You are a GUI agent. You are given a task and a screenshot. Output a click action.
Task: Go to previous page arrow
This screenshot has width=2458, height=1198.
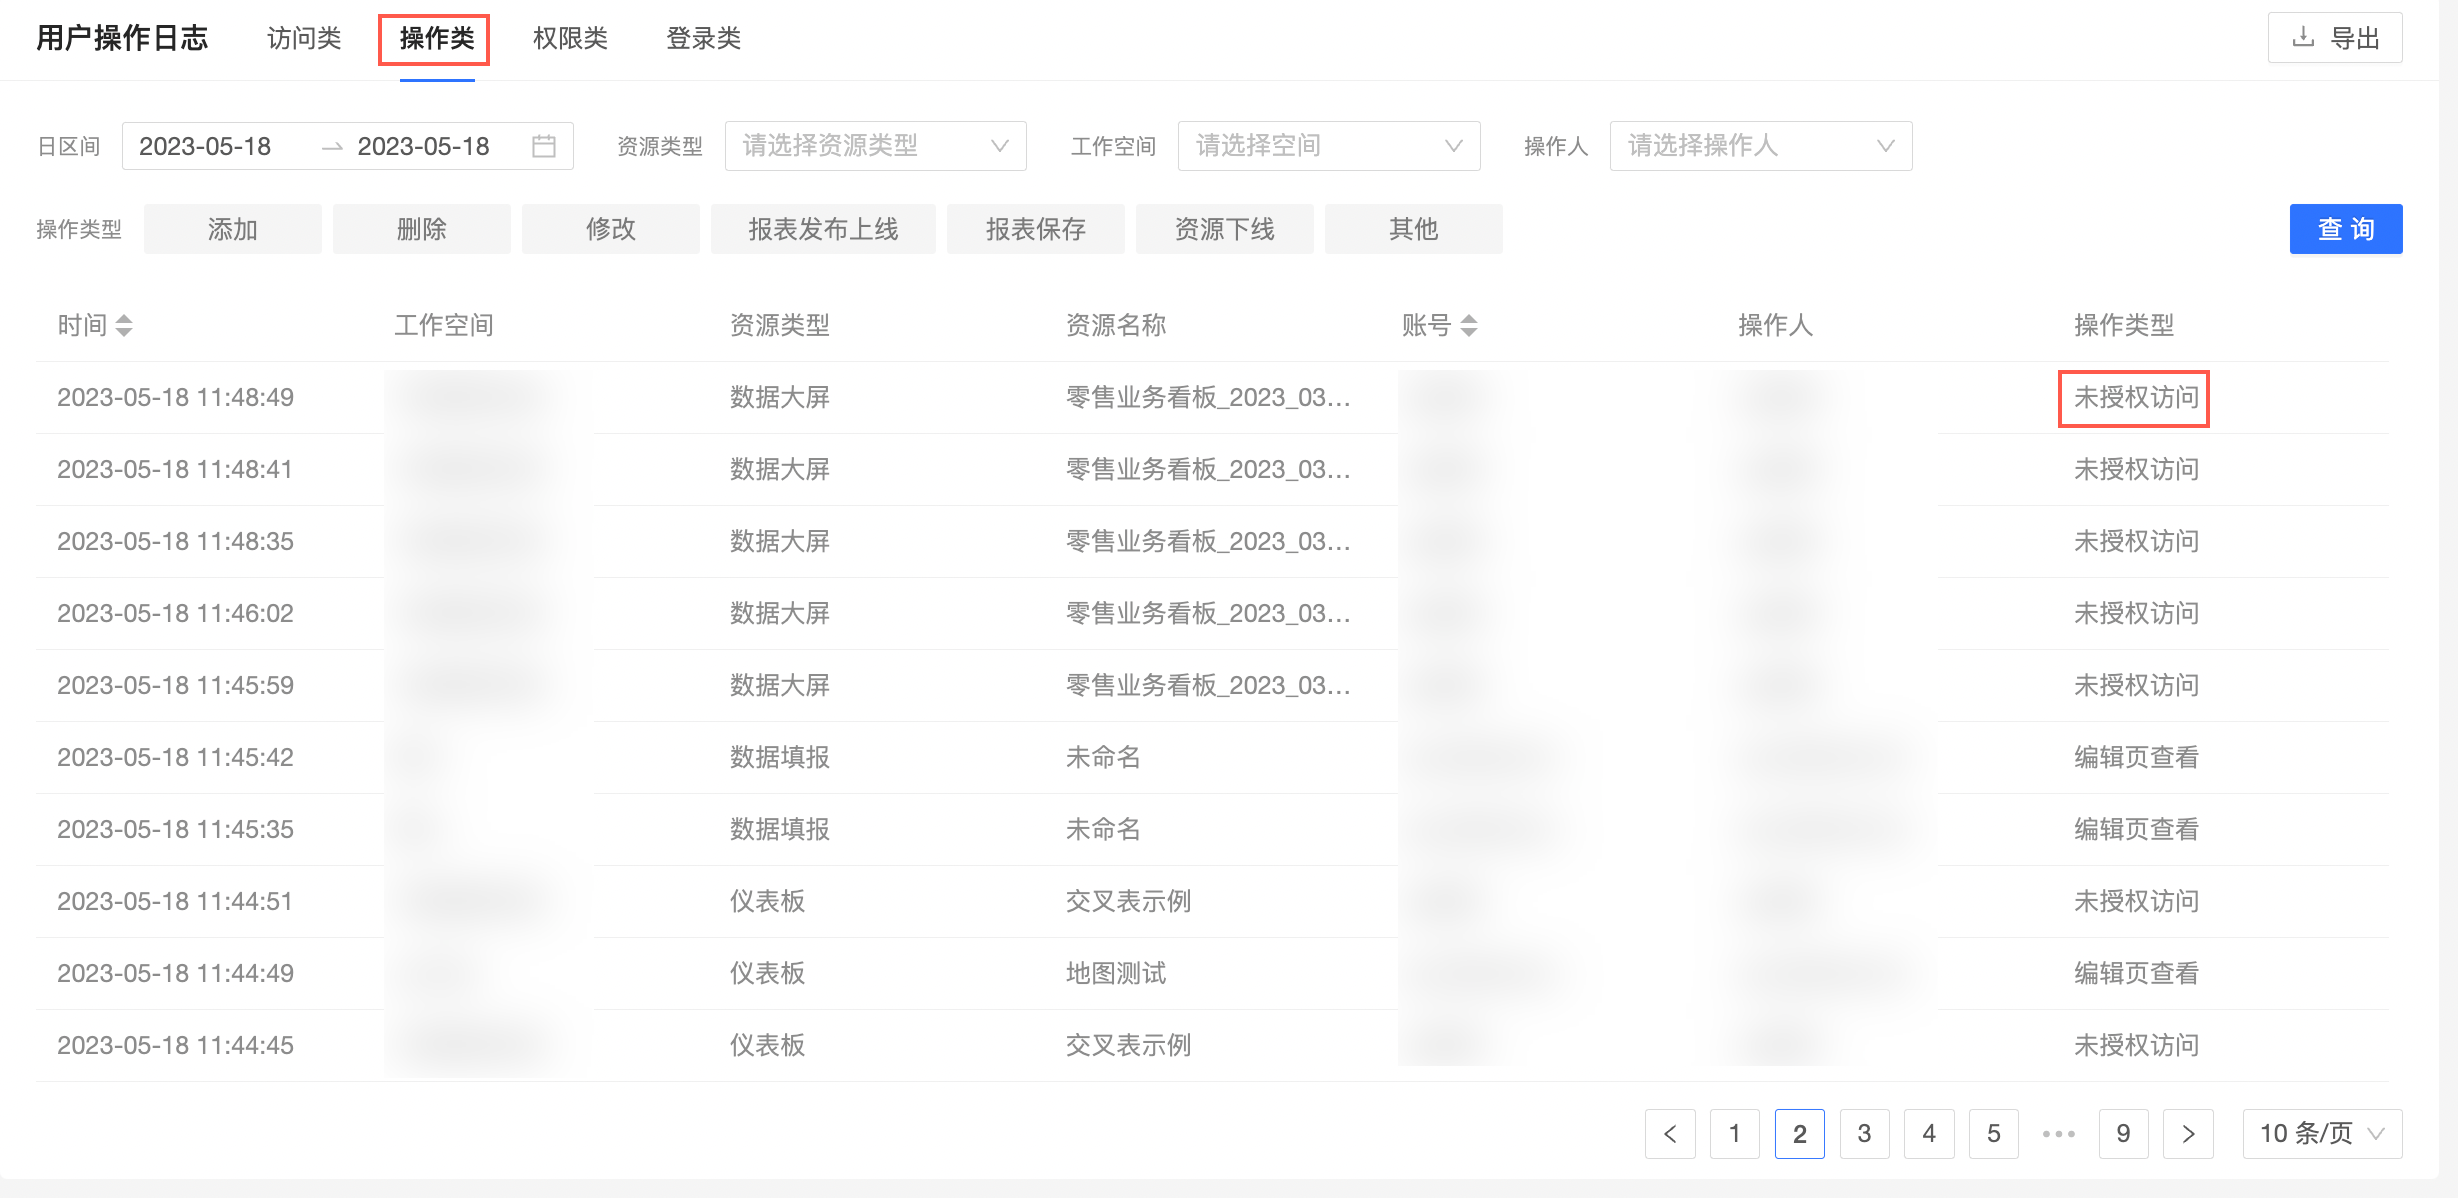pos(1670,1133)
